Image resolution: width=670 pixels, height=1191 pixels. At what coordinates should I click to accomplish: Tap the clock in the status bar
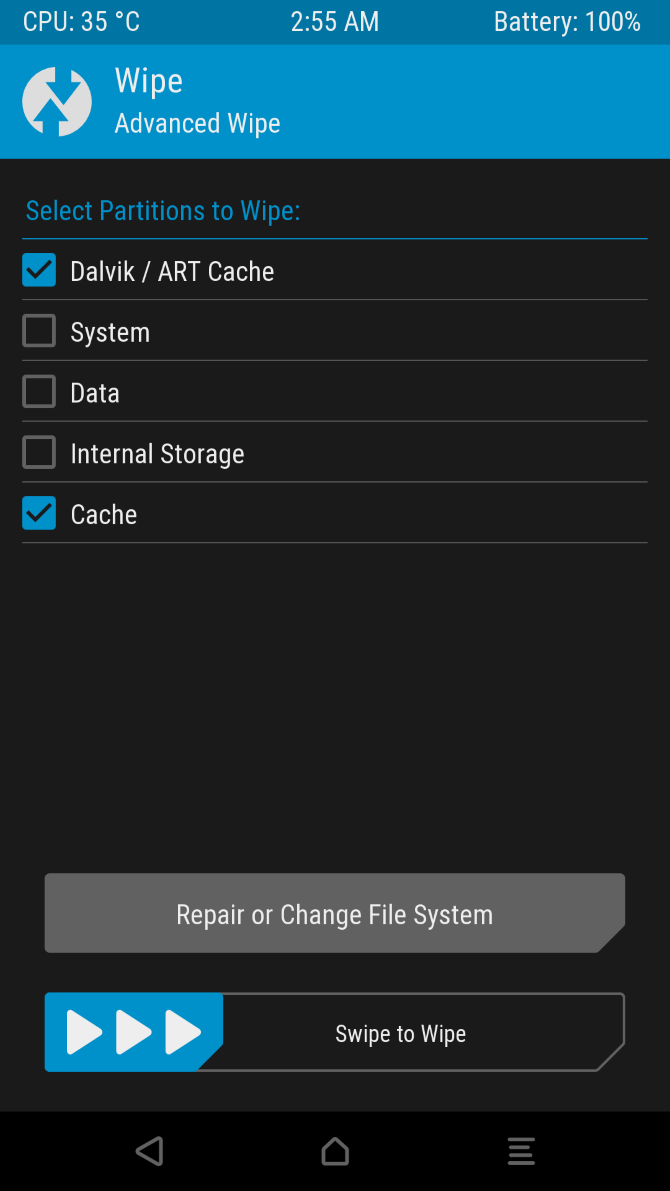click(335, 21)
